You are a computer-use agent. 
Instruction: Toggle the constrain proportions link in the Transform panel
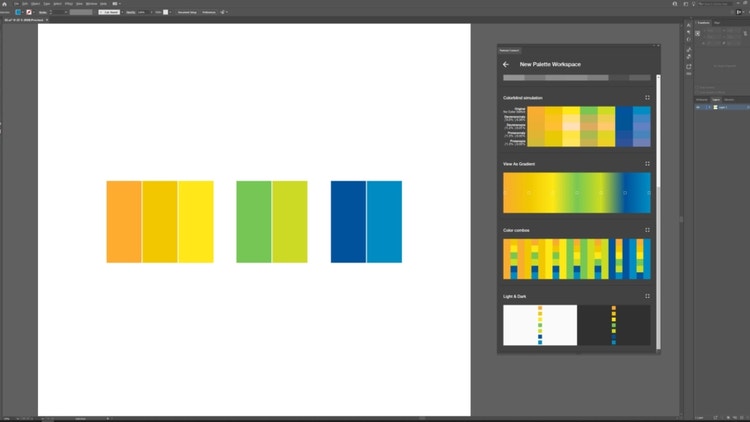pos(745,33)
